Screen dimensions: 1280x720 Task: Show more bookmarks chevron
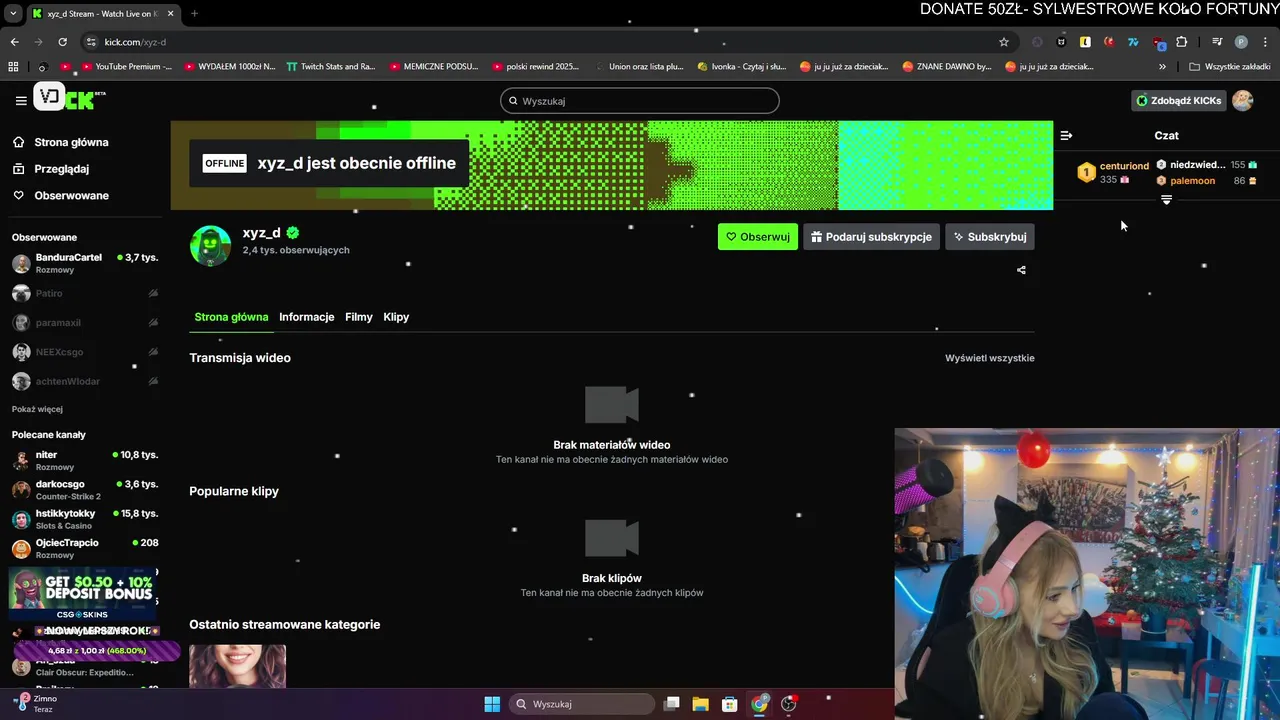click(1162, 67)
